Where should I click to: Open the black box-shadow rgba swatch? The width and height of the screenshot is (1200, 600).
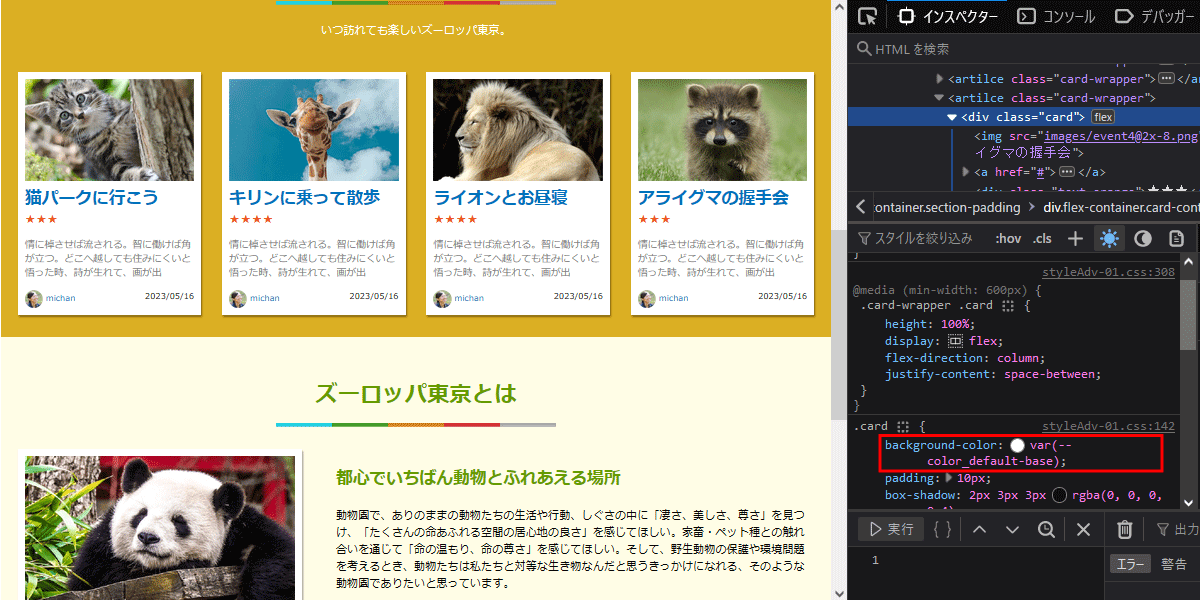1059,495
